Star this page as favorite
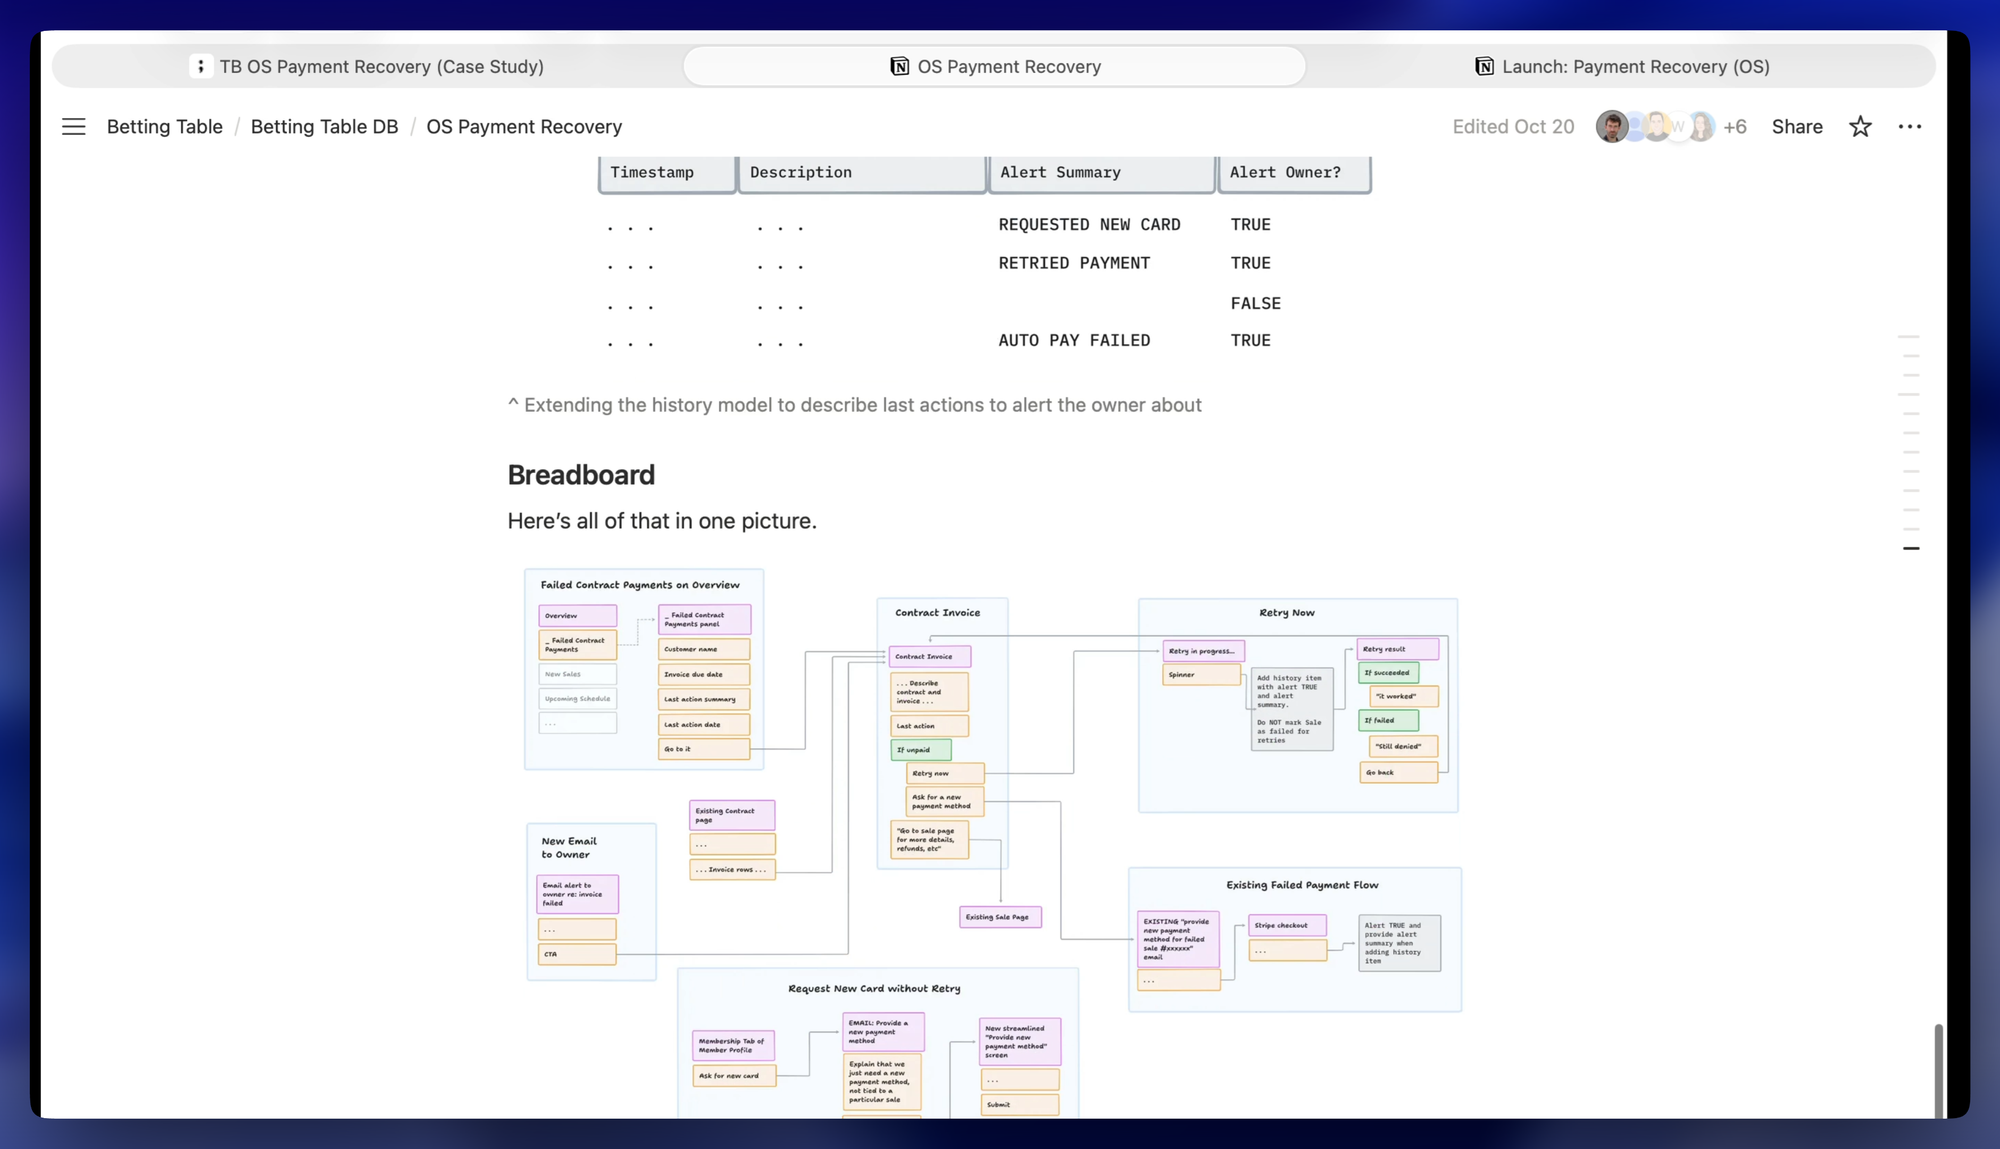 pos(1860,127)
